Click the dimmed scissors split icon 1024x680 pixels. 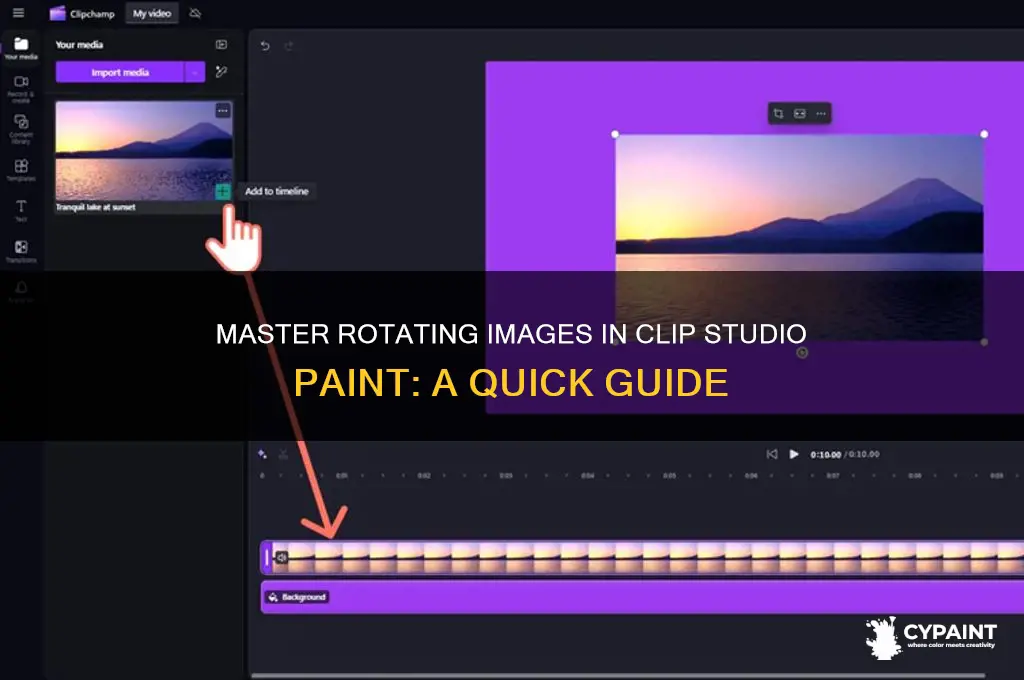coord(283,454)
